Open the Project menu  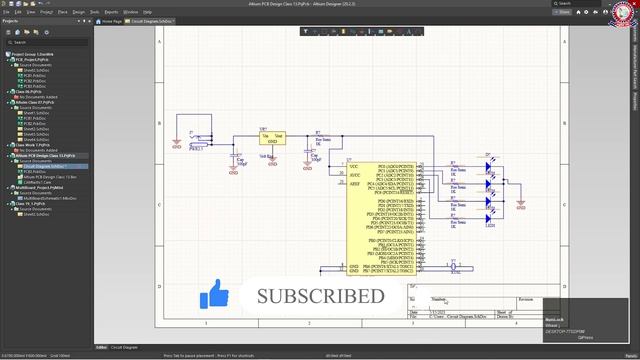[x=46, y=12]
